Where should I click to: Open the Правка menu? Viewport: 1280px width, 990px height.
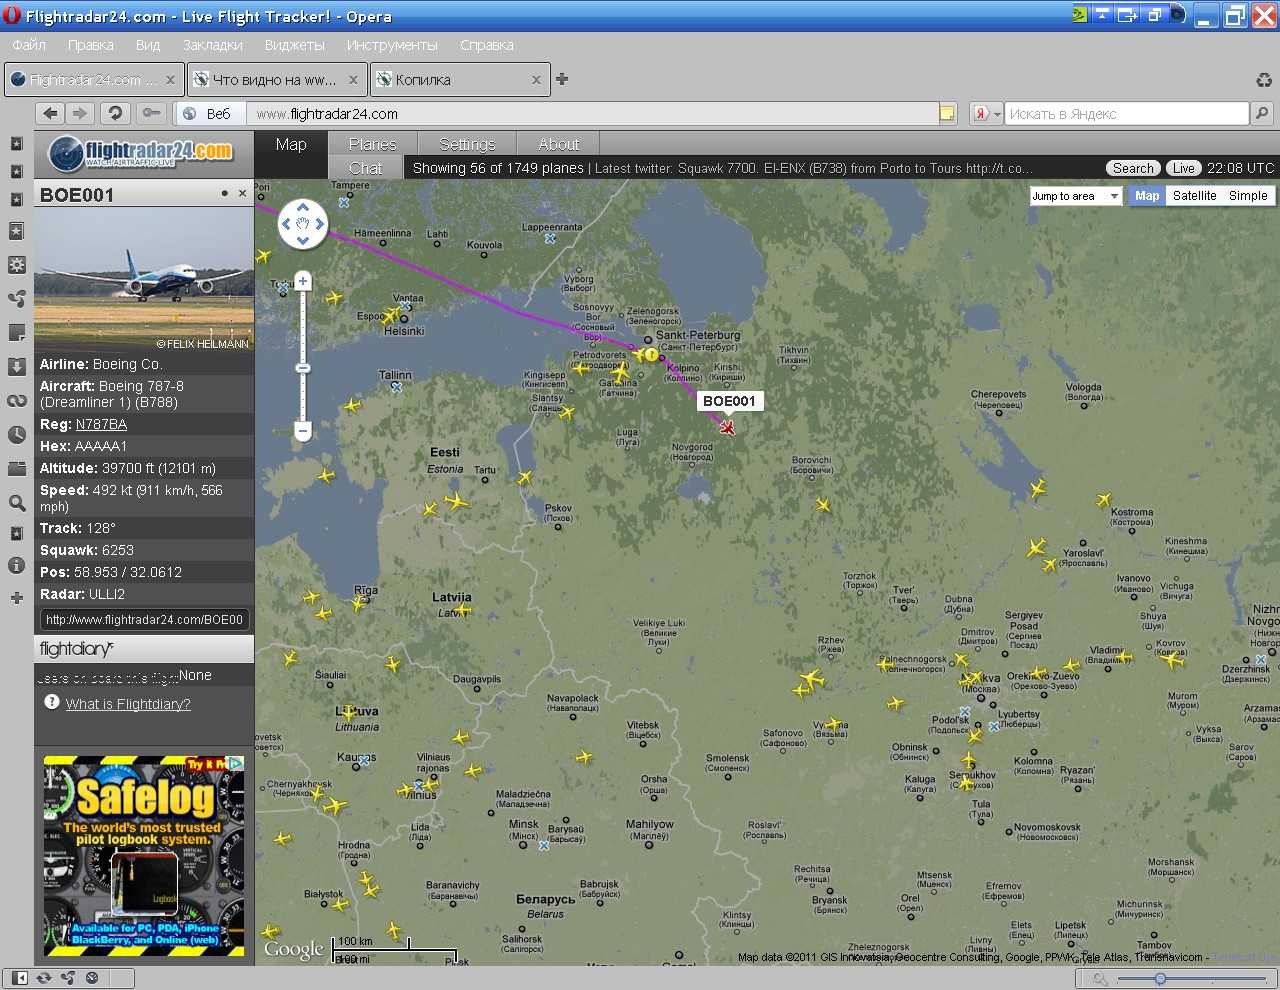click(x=90, y=45)
